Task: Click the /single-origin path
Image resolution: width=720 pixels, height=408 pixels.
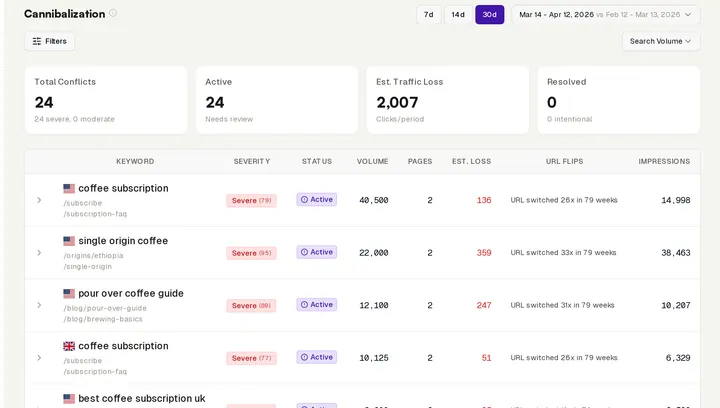Action: point(87,267)
